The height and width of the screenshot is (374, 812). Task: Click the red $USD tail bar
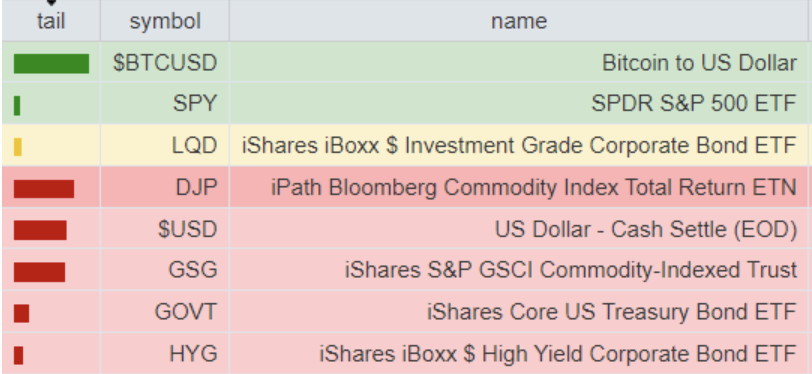coord(40,230)
